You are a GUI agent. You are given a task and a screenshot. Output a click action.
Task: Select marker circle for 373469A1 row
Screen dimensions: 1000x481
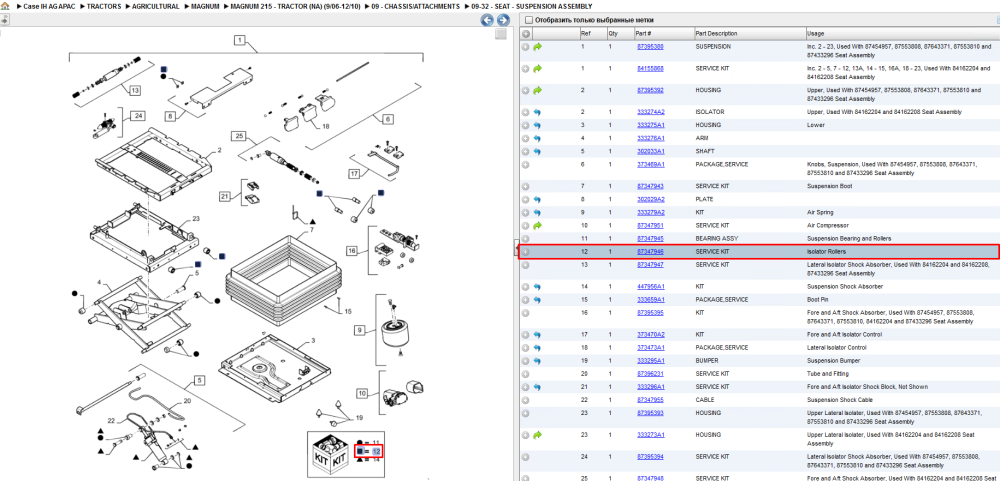(526, 165)
